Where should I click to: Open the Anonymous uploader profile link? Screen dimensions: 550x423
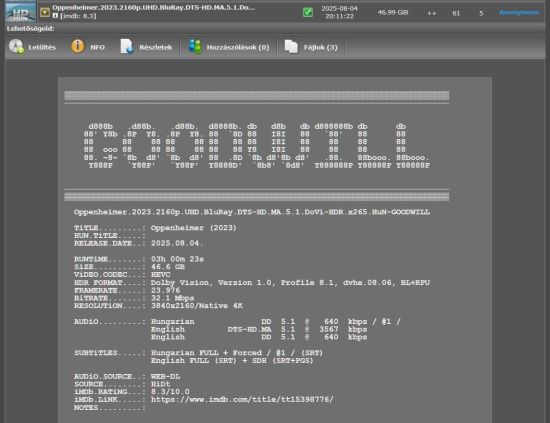[519, 12]
